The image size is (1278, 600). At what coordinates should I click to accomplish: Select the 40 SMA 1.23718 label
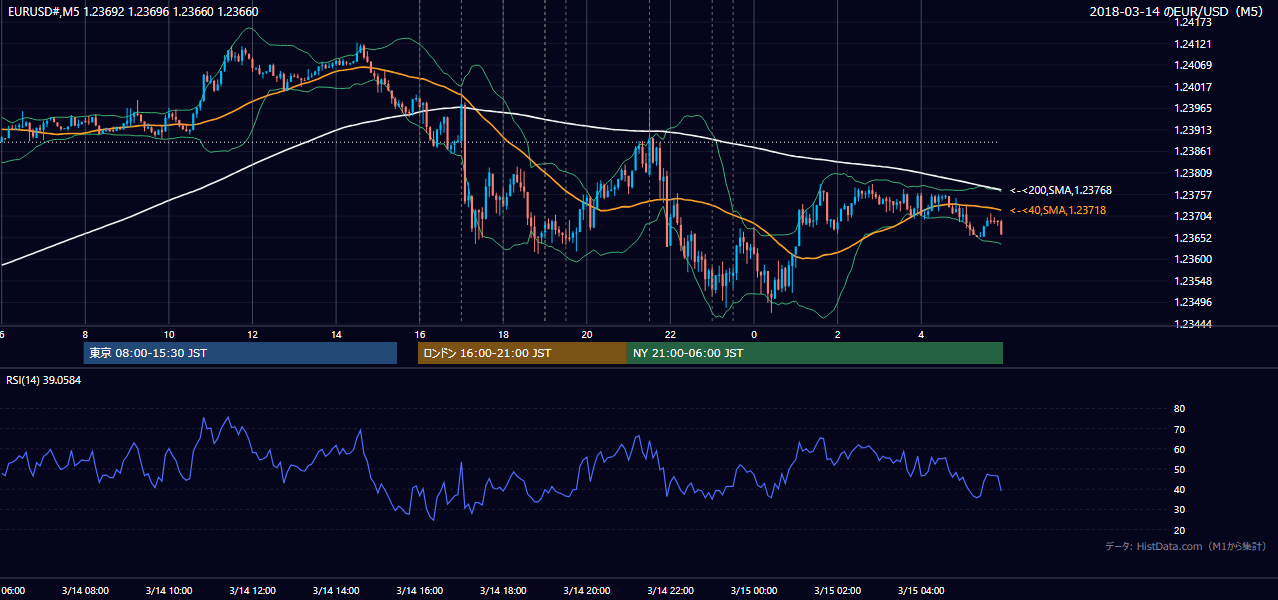click(x=1057, y=210)
